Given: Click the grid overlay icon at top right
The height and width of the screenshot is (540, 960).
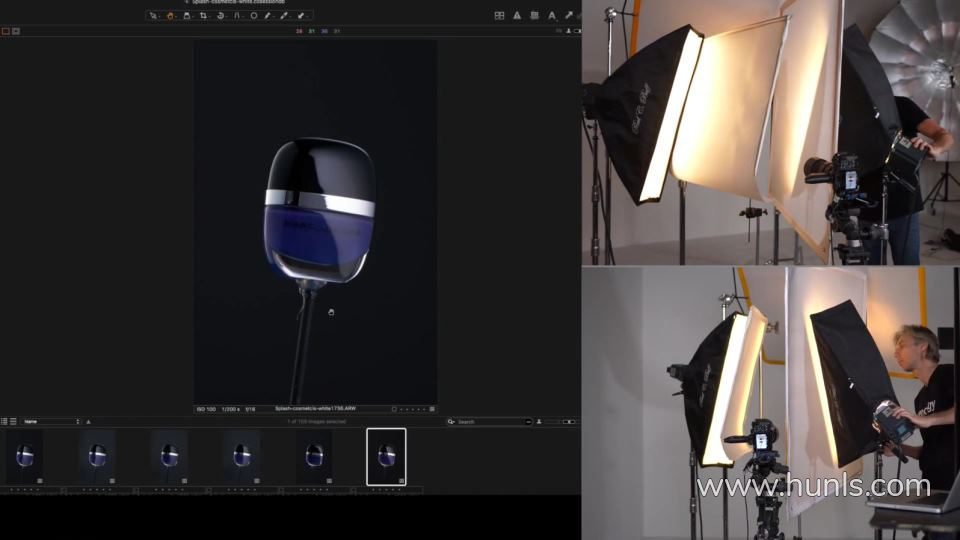Looking at the screenshot, I should [499, 16].
